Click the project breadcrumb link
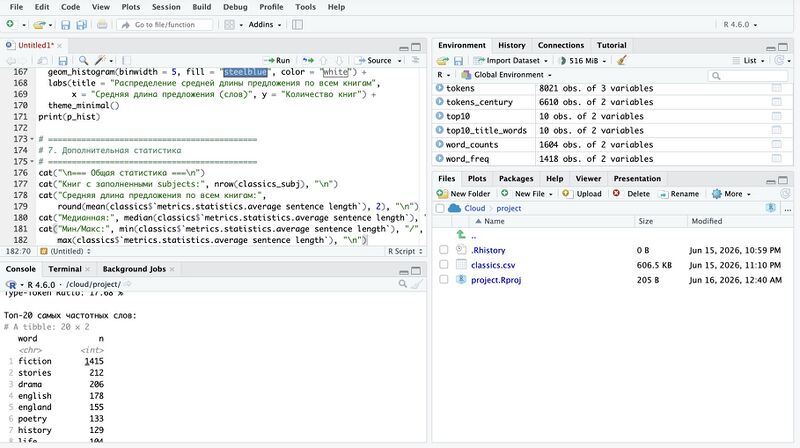800x448 pixels. 509,208
